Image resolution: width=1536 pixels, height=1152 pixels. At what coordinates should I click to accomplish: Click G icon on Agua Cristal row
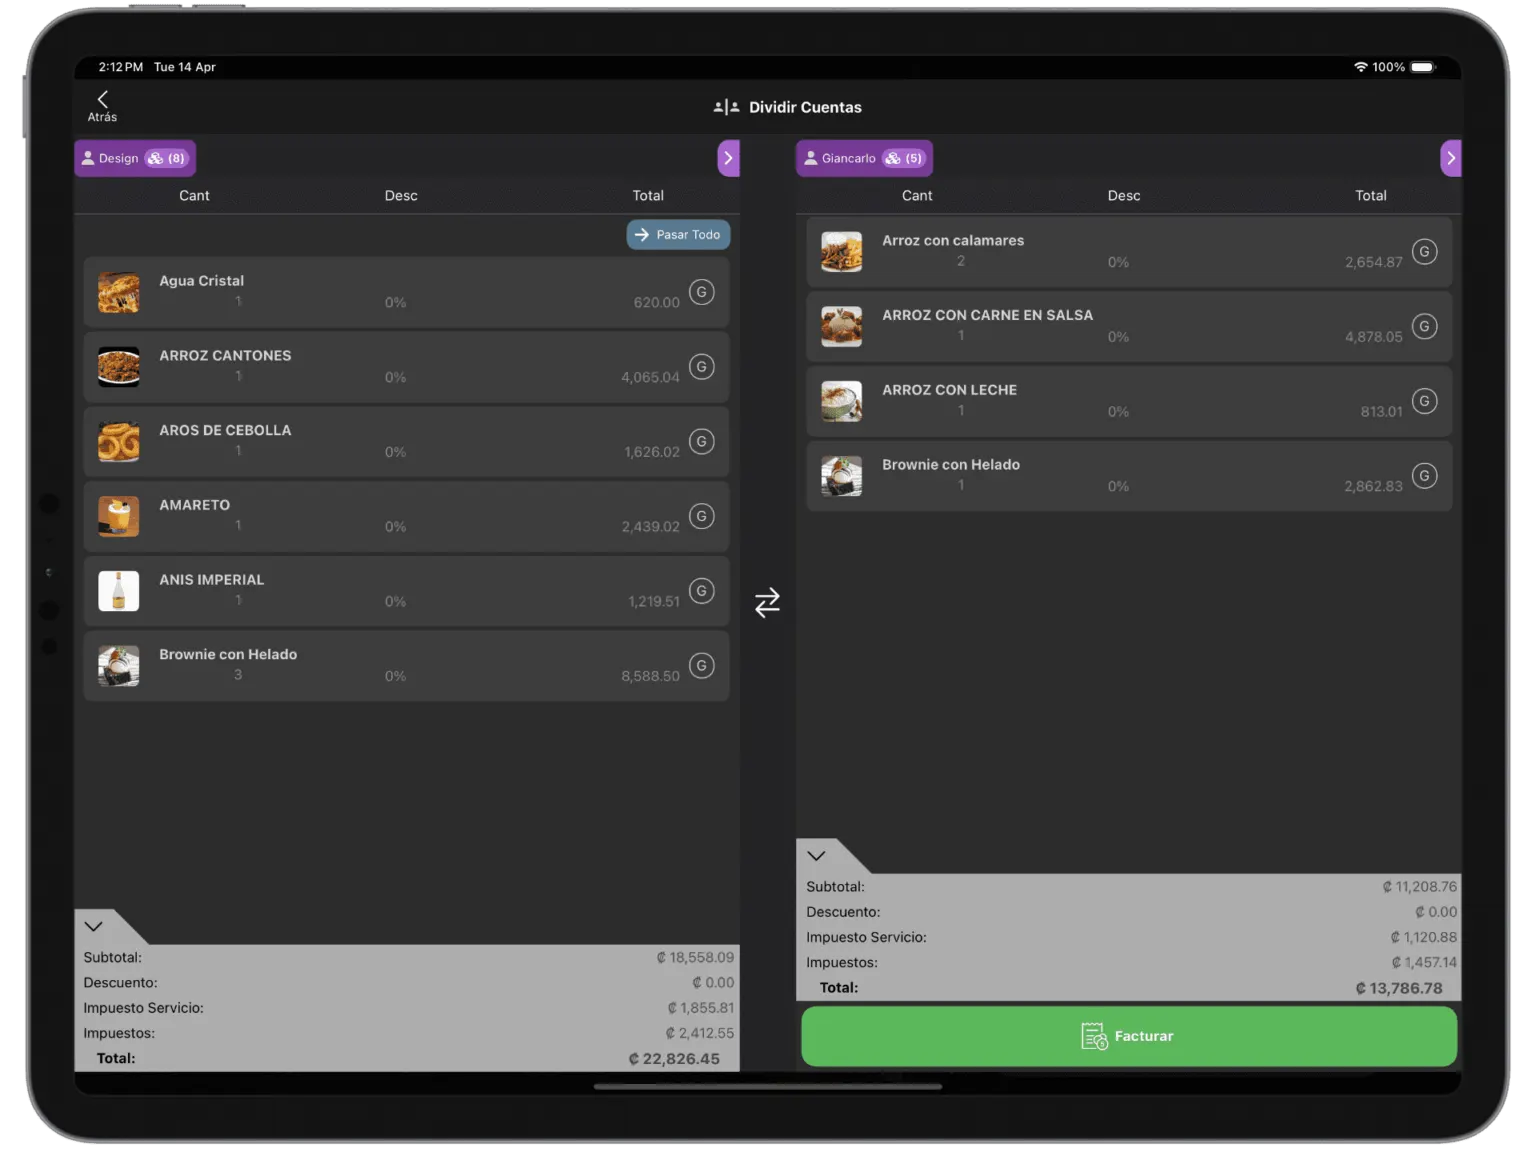point(702,292)
